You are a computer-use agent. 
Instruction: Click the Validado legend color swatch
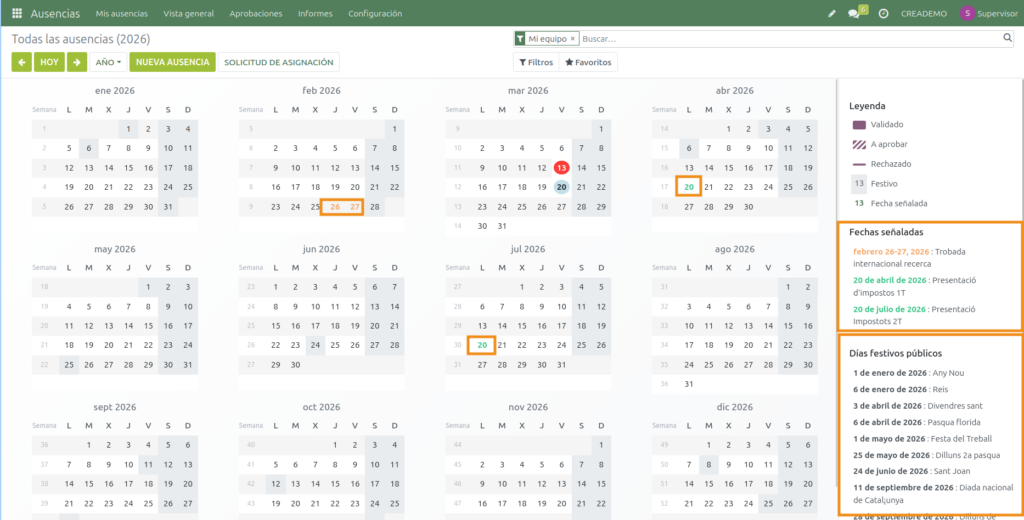(859, 125)
